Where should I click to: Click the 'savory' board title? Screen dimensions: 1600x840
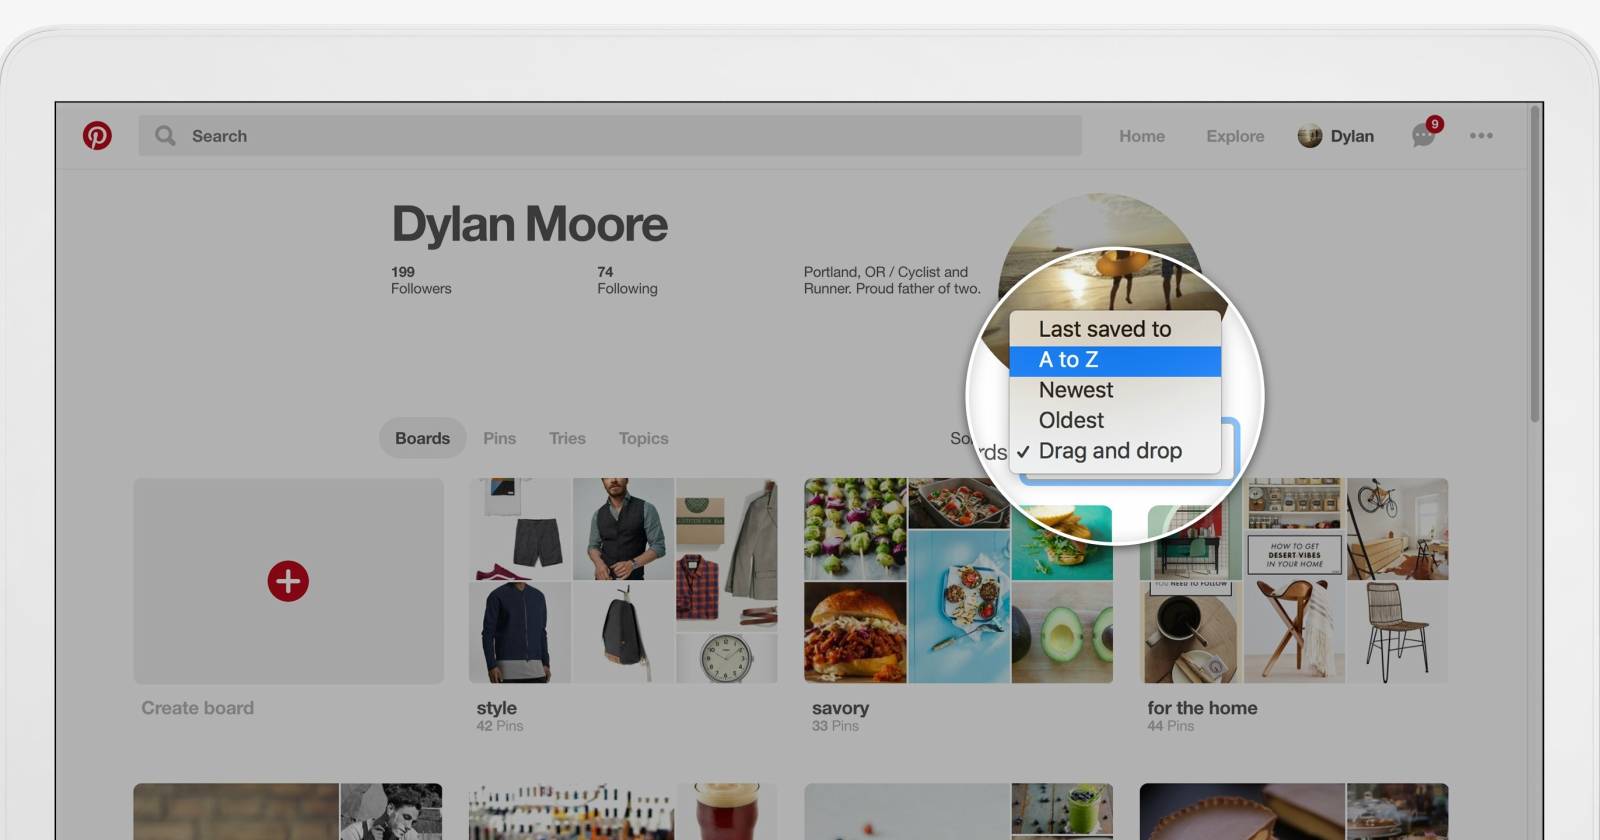point(840,708)
